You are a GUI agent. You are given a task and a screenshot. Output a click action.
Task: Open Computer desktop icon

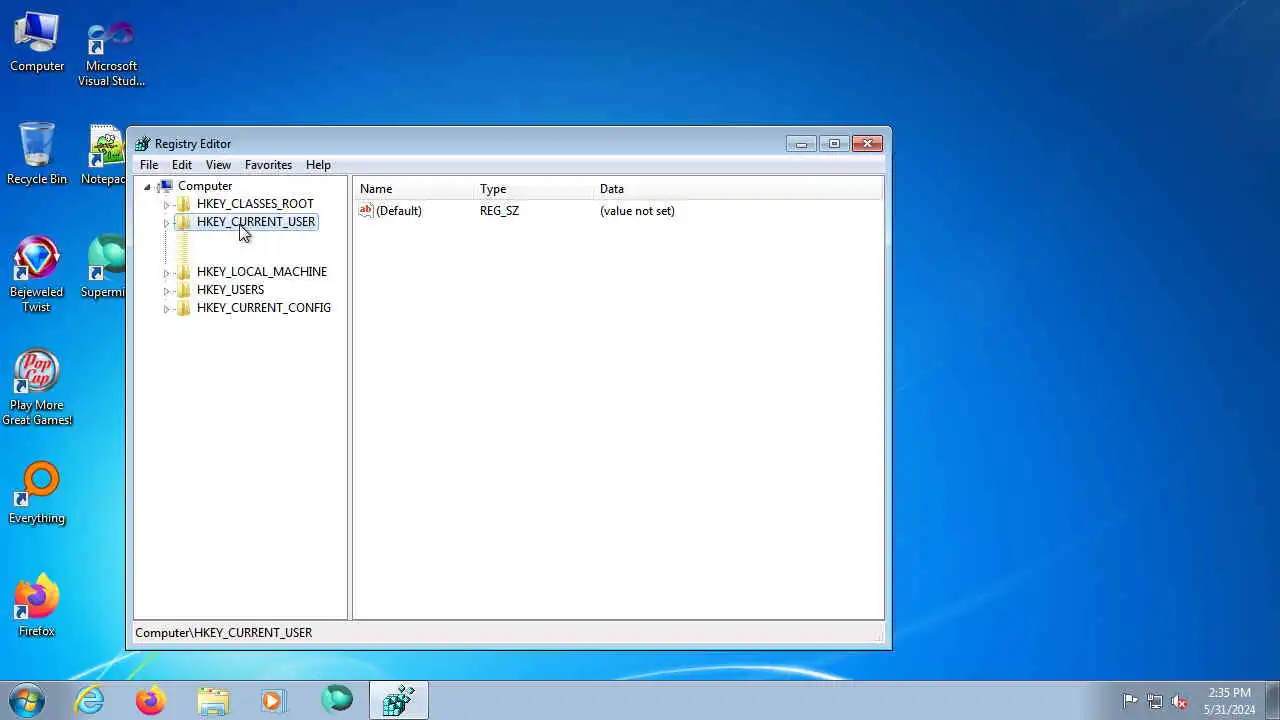(x=37, y=42)
